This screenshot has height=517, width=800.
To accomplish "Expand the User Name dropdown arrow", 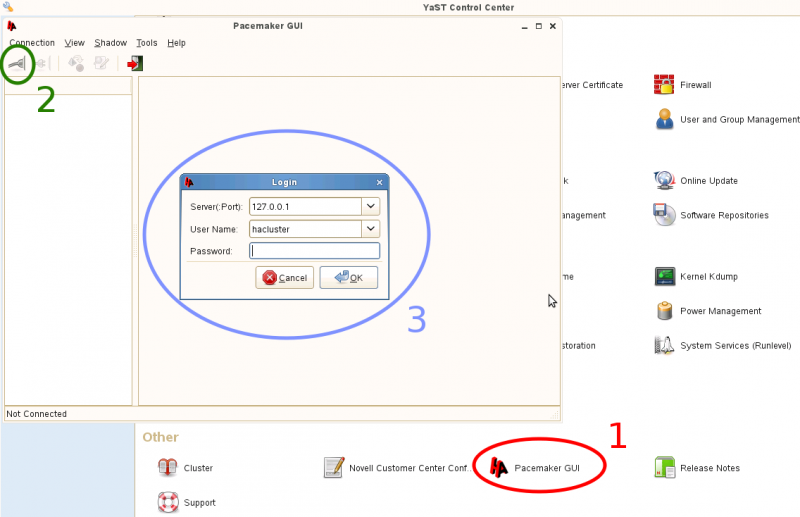I will click(x=371, y=229).
